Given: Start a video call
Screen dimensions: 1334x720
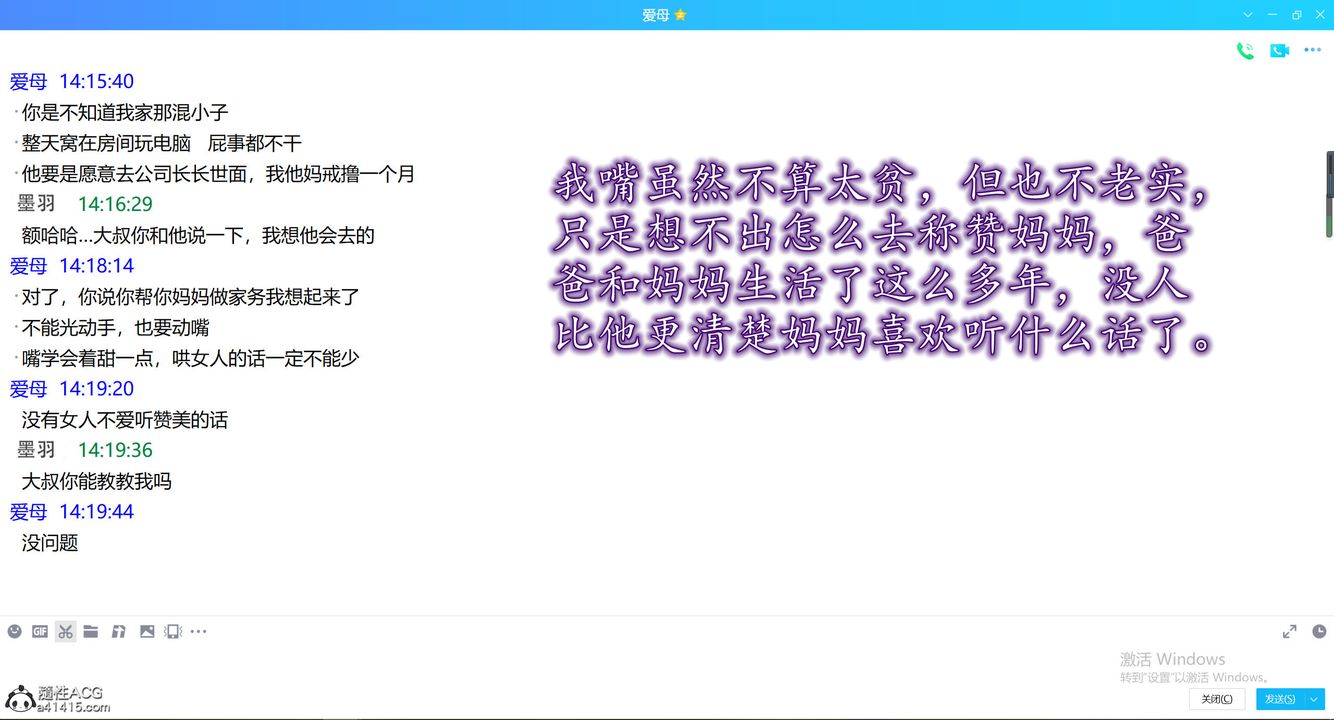Looking at the screenshot, I should tap(1279, 51).
